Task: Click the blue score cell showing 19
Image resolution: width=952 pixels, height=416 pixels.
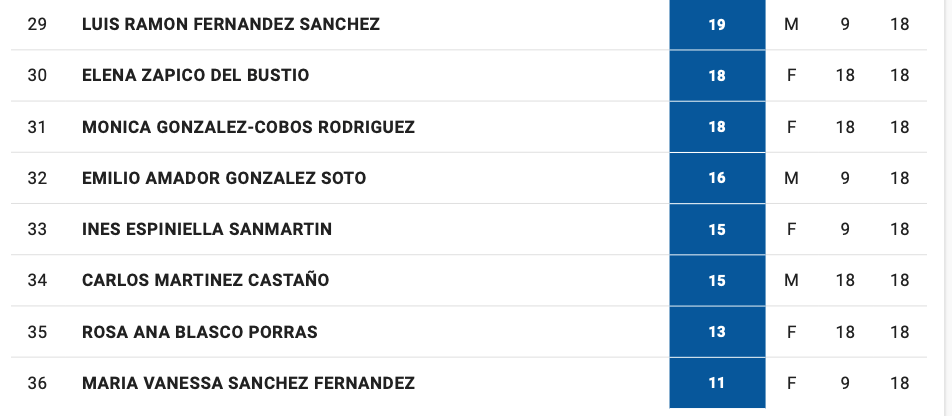Action: [x=717, y=24]
